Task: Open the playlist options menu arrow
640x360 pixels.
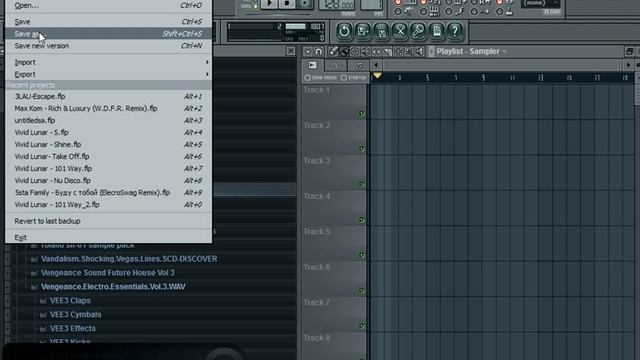Action: [308, 51]
